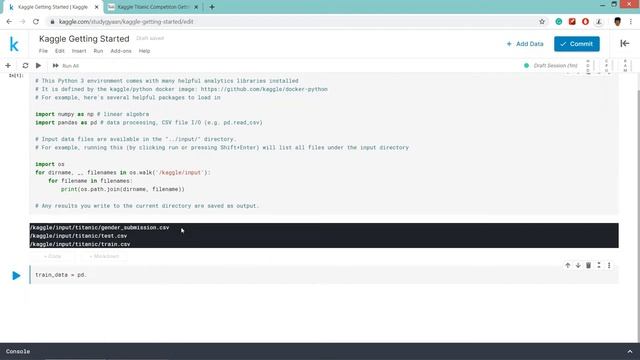Click output line gender_submission.csv
640x360 pixels.
pyautogui.click(x=99, y=227)
